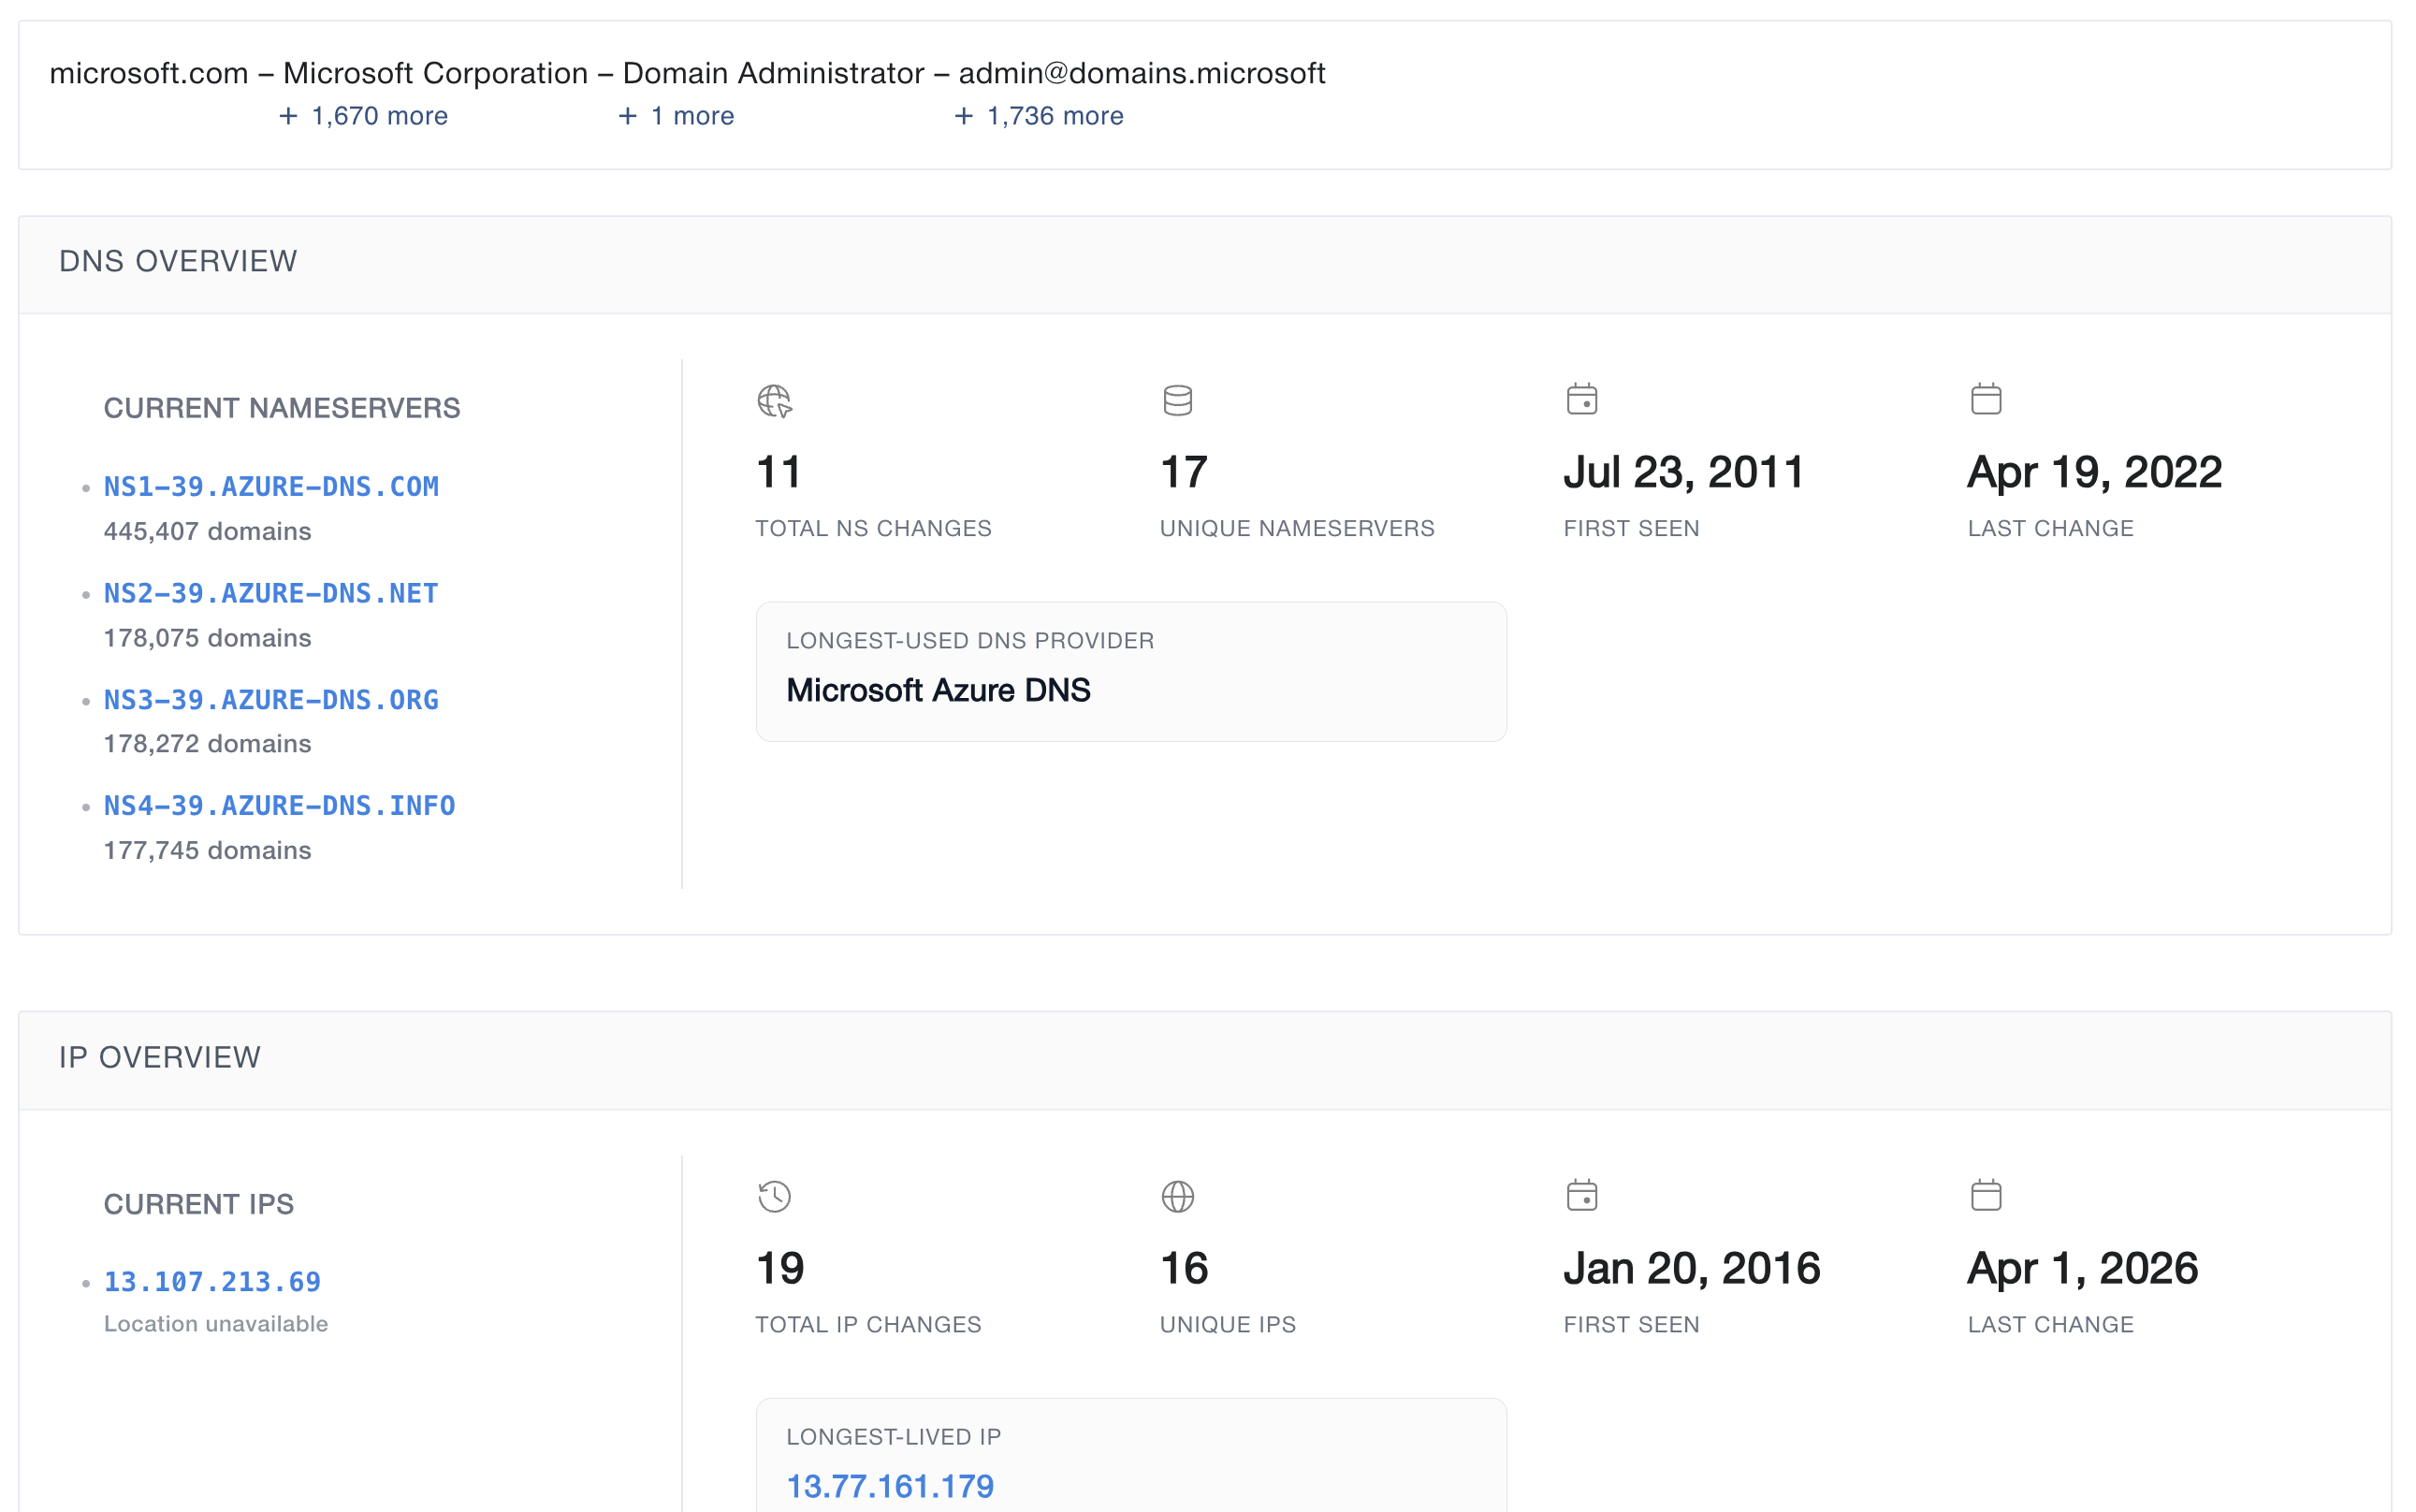This screenshot has height=1512, width=2416.
Task: Click the '16' unique IPs value
Action: point(1184,1268)
